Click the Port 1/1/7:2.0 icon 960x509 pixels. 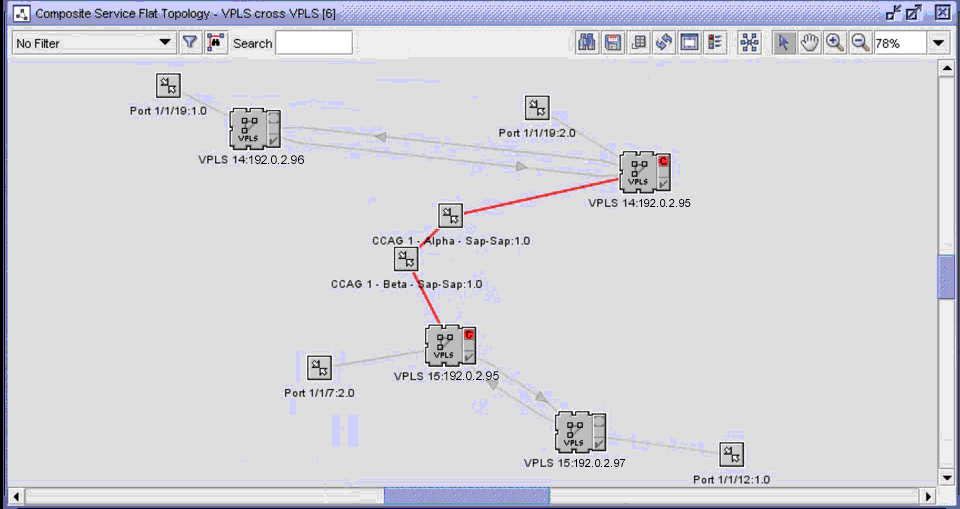pyautogui.click(x=319, y=368)
